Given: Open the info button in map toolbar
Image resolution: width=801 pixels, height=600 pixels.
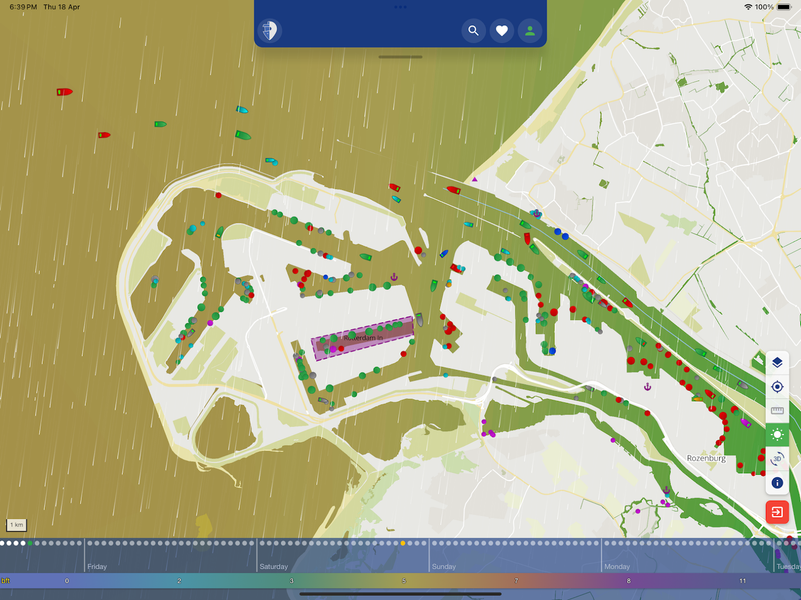Looking at the screenshot, I should pos(777,483).
